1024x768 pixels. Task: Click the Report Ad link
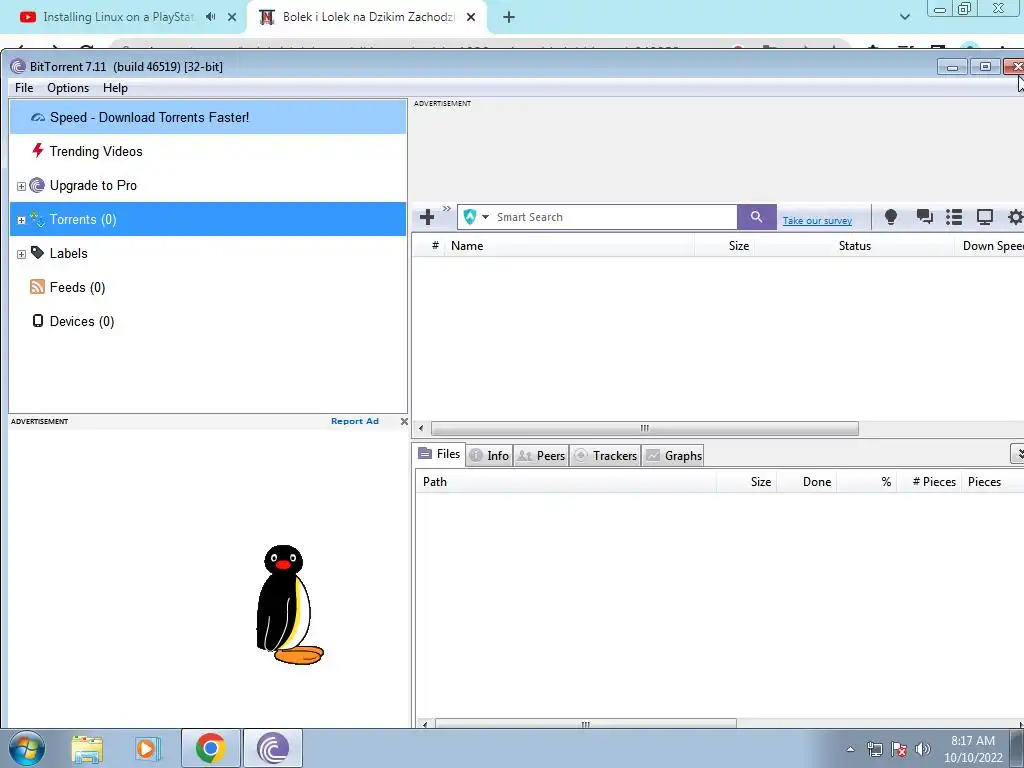[355, 421]
